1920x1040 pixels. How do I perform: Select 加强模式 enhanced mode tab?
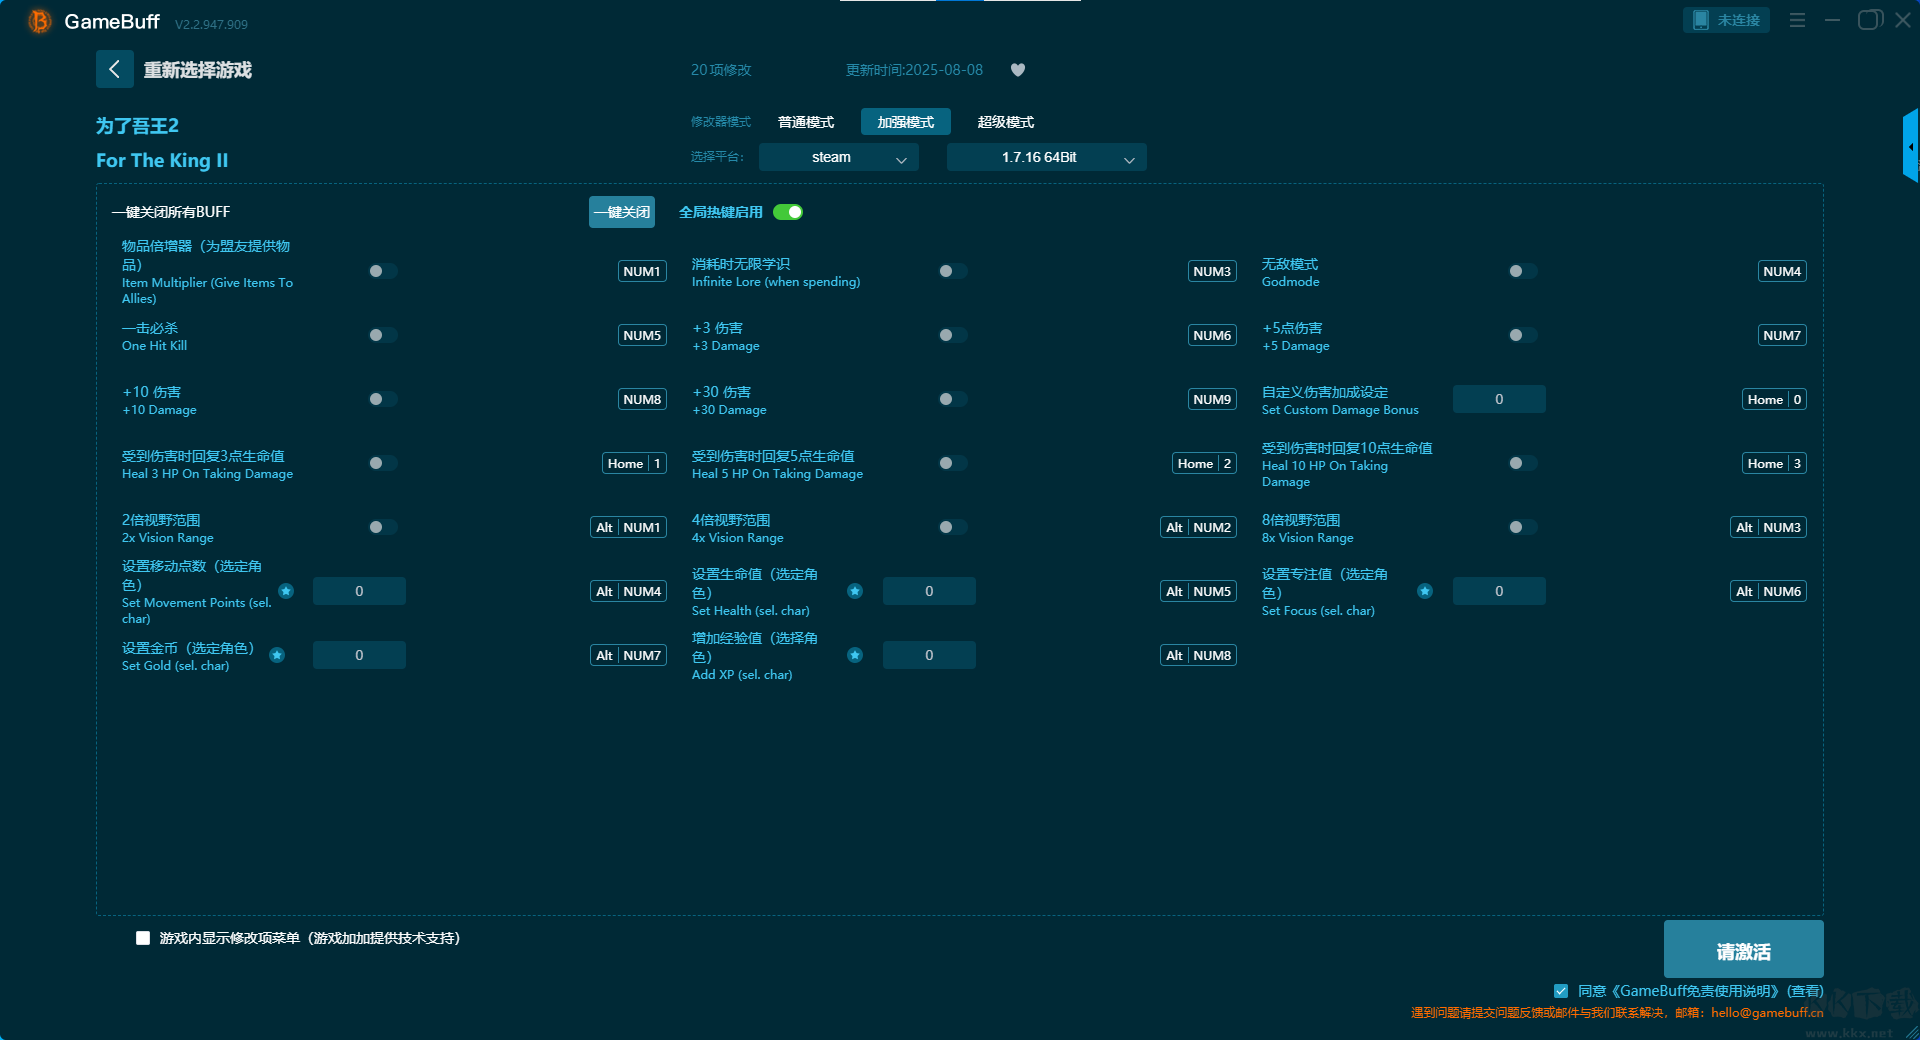pyautogui.click(x=906, y=122)
